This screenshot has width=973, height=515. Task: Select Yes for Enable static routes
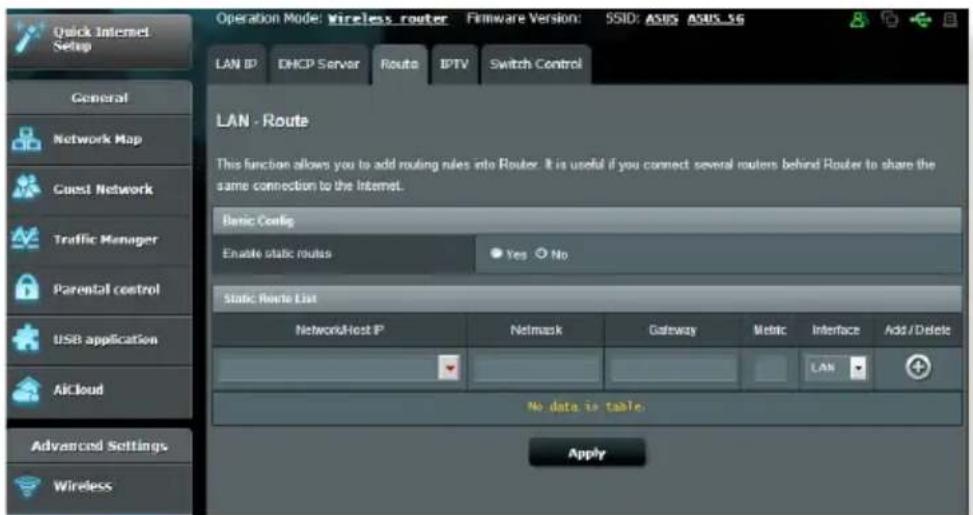[x=496, y=254]
